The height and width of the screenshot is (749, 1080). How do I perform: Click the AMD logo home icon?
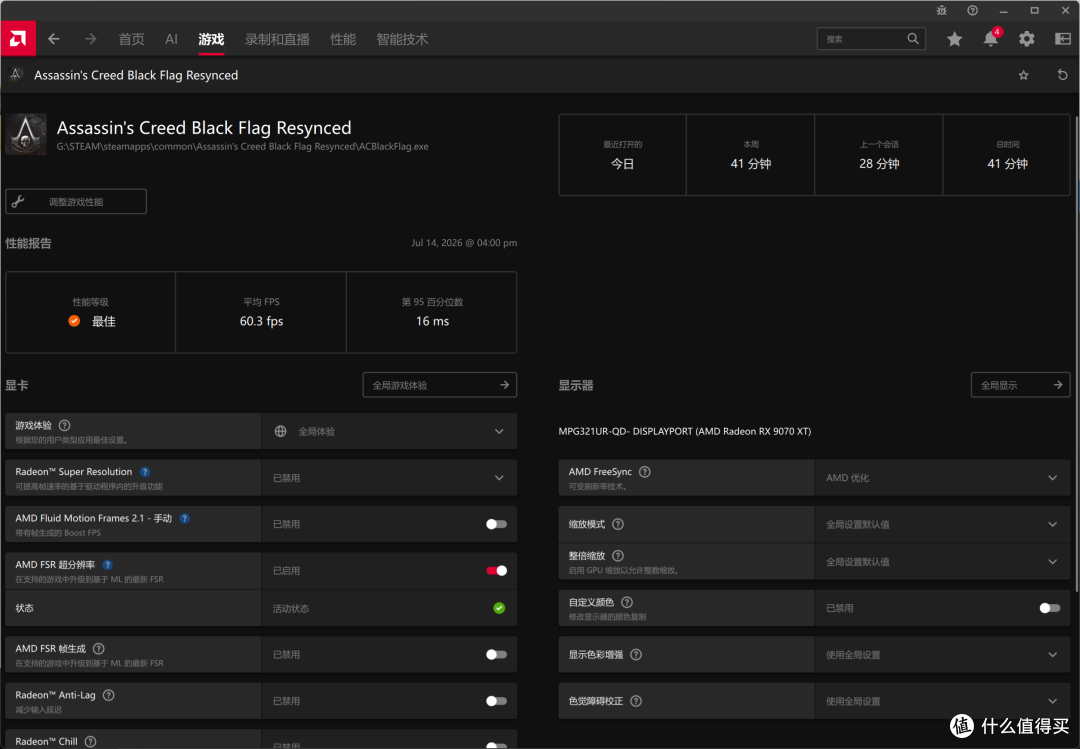coord(18,39)
